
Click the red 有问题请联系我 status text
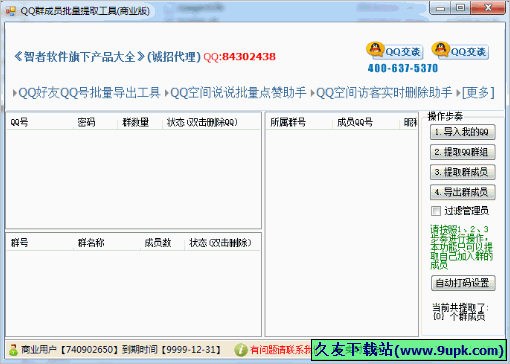point(280,350)
